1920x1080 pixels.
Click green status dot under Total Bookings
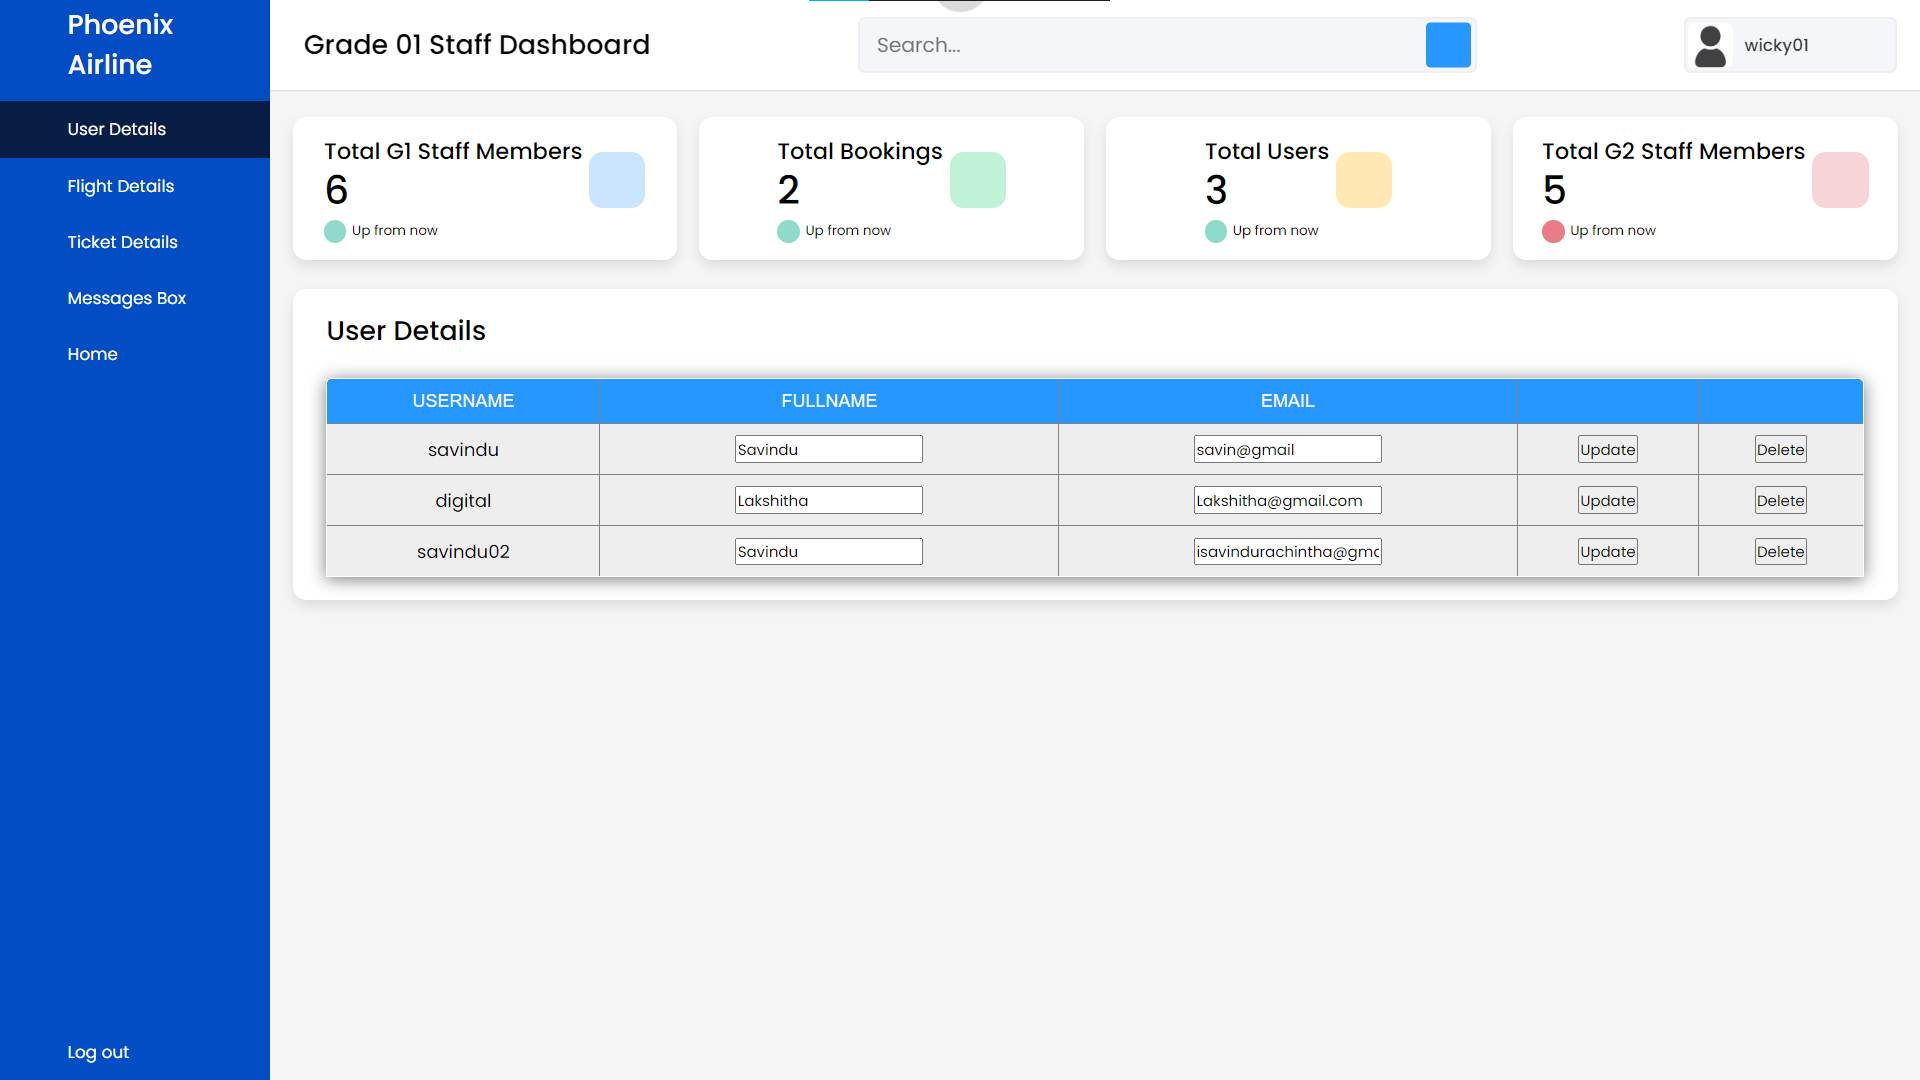(788, 231)
